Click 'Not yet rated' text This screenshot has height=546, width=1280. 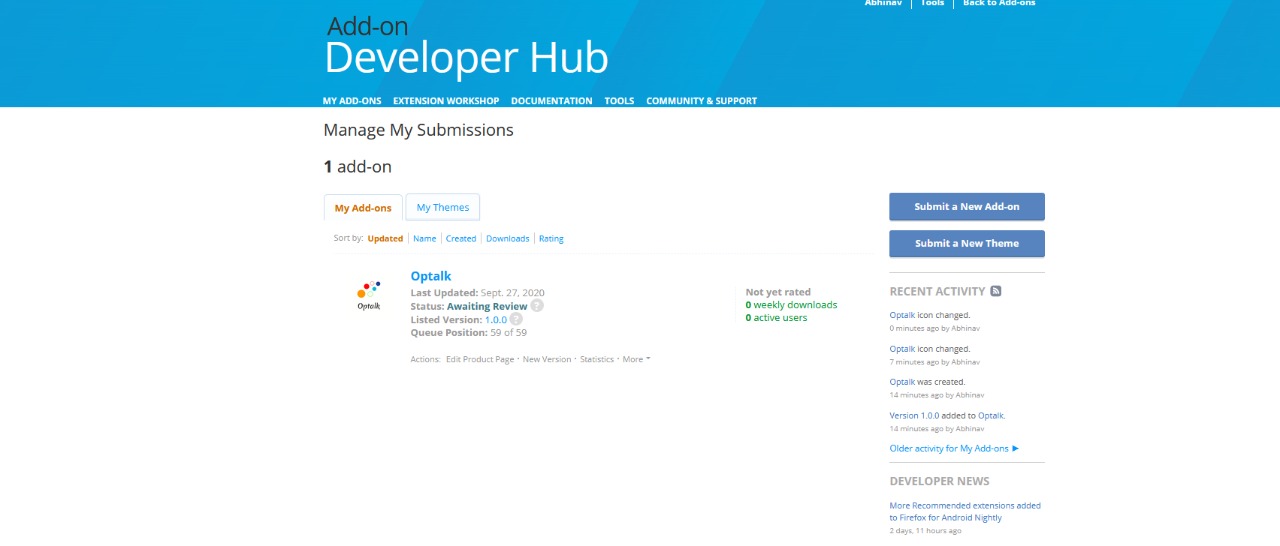(778, 292)
